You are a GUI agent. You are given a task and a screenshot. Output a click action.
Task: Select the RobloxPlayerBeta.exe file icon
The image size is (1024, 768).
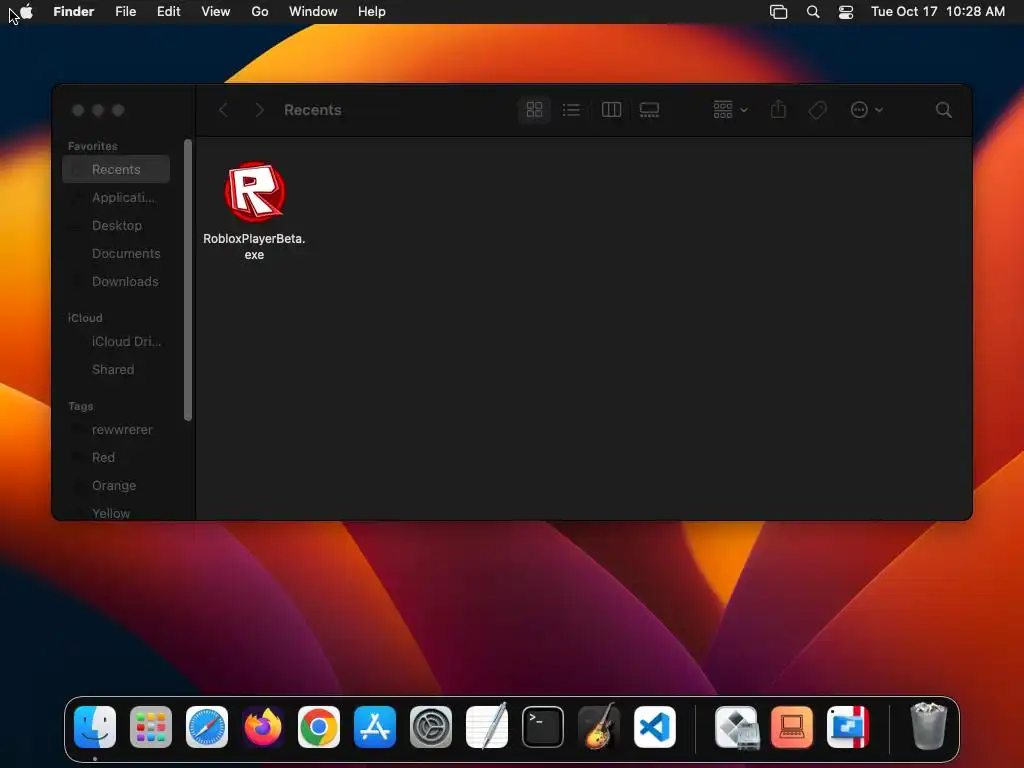(255, 192)
